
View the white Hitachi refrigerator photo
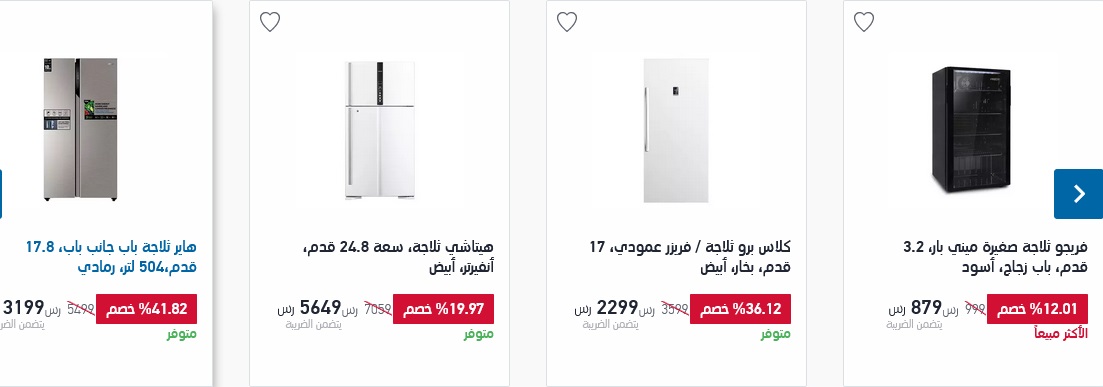(x=379, y=130)
